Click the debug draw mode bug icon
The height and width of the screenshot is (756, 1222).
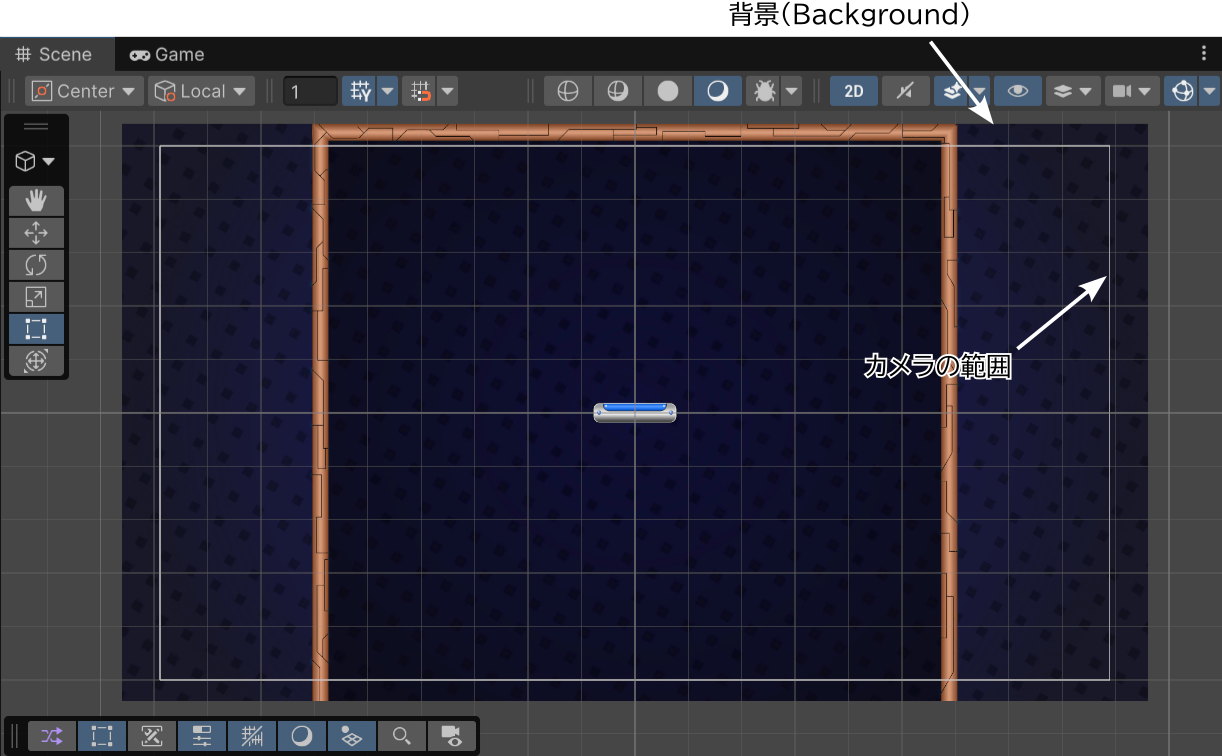coord(764,91)
